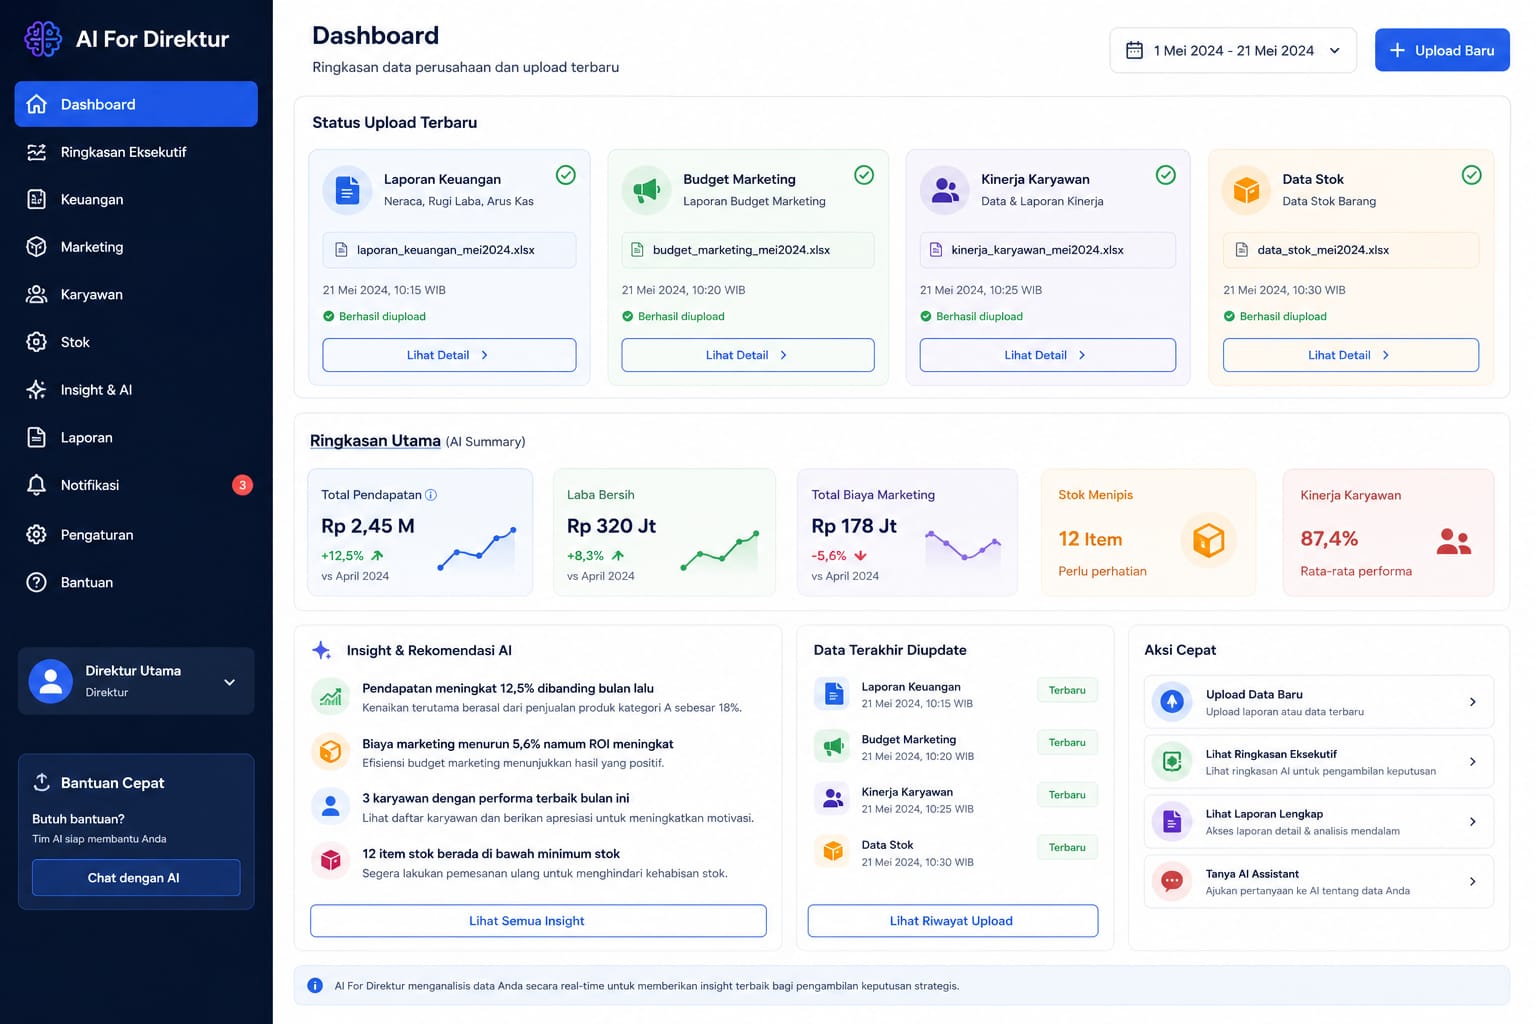Click Lihat Detail for Kinerja Karyawan
The width and height of the screenshot is (1536, 1024).
(1047, 355)
